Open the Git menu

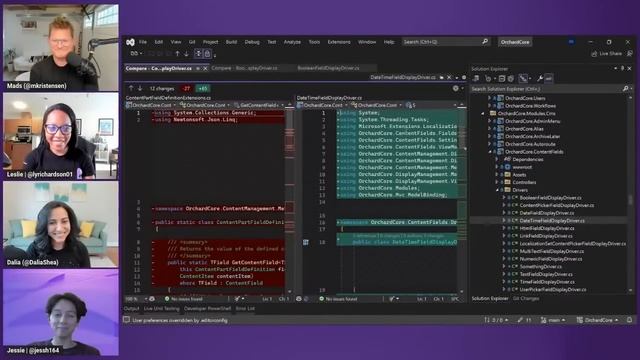point(192,42)
